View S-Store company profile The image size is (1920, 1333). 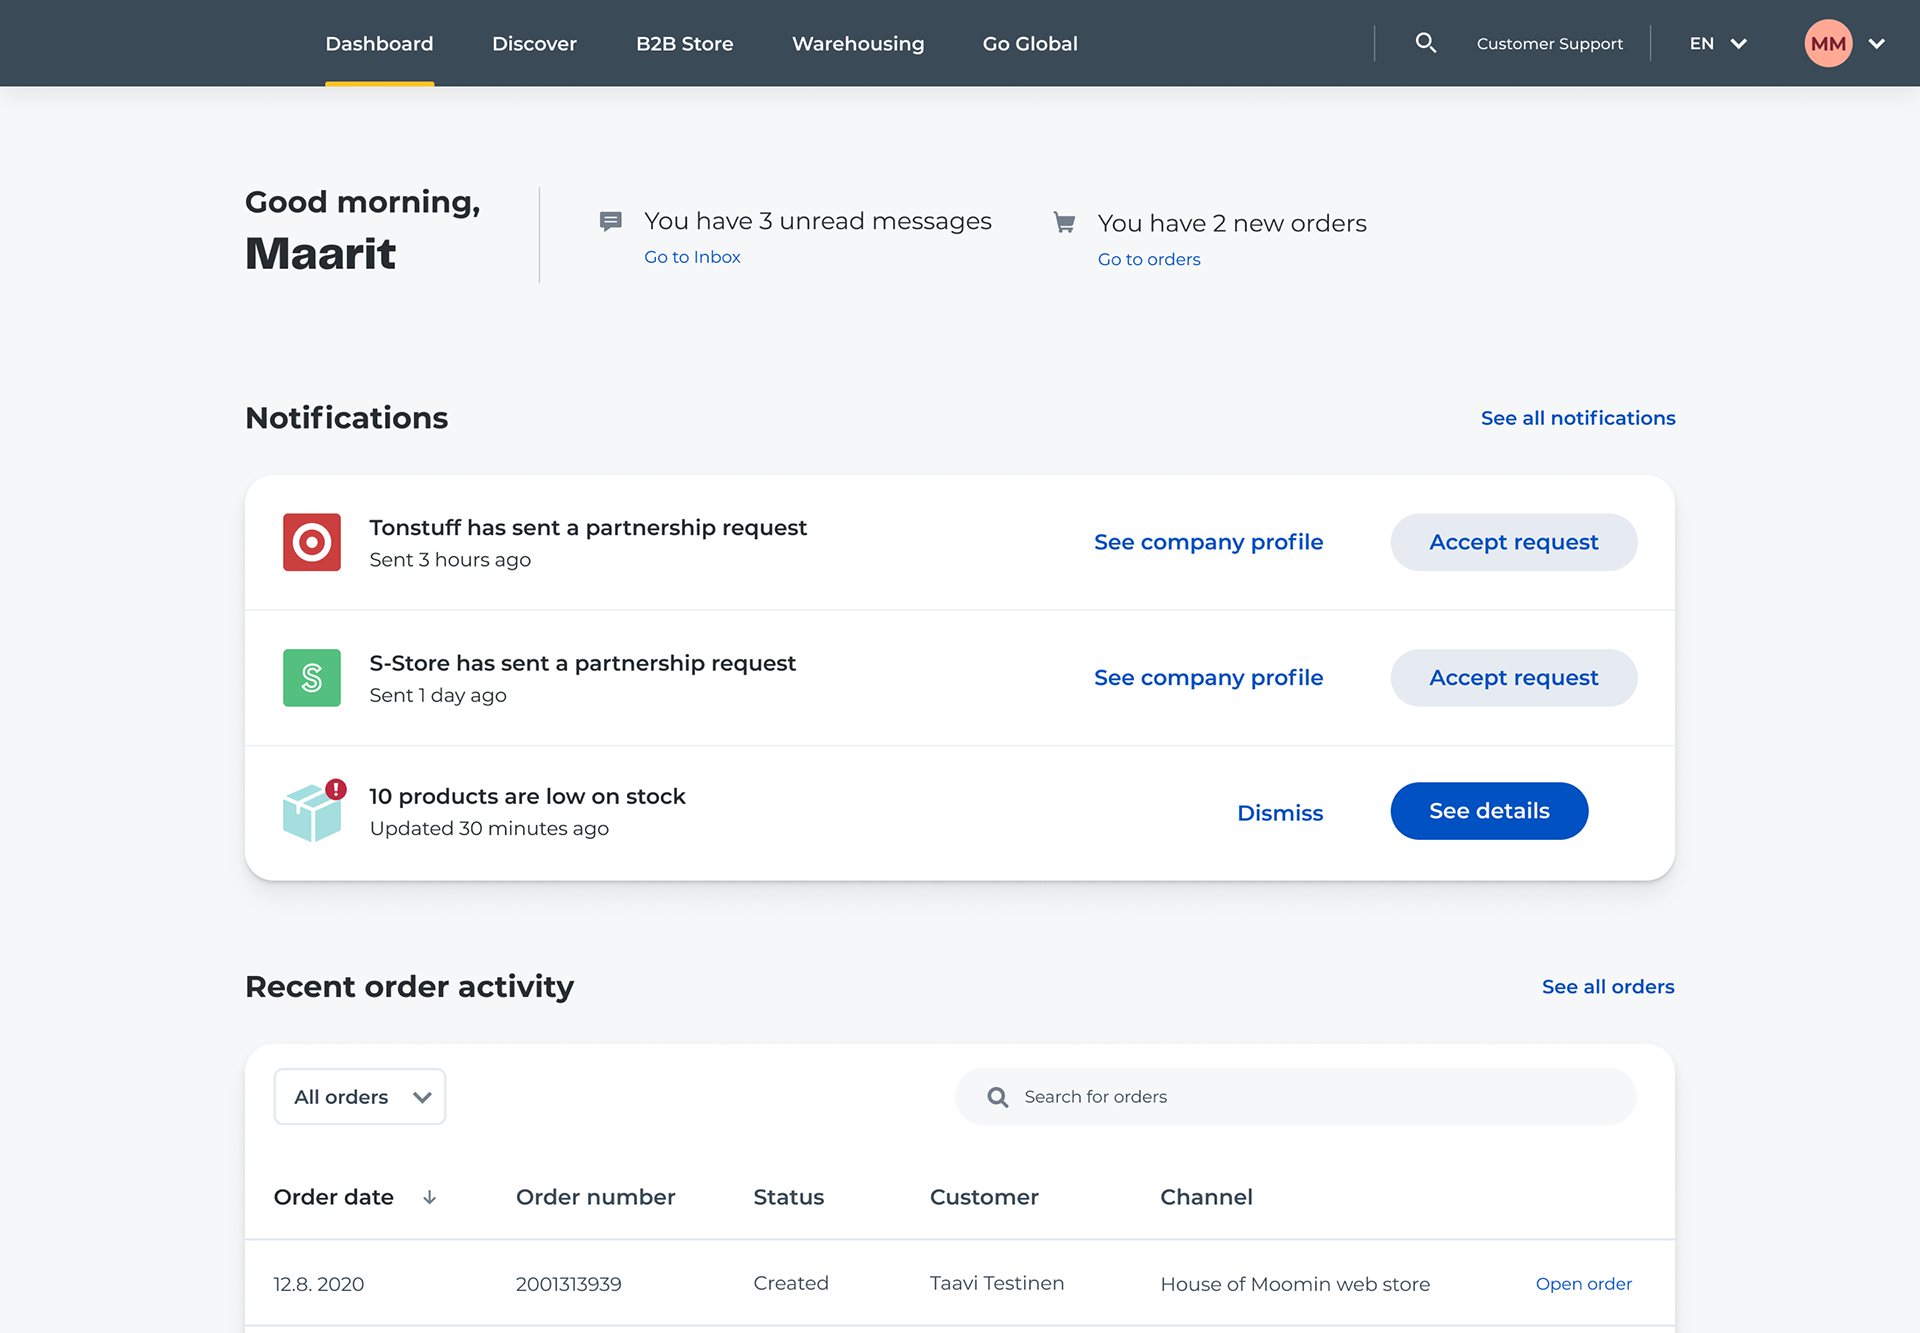pos(1208,678)
